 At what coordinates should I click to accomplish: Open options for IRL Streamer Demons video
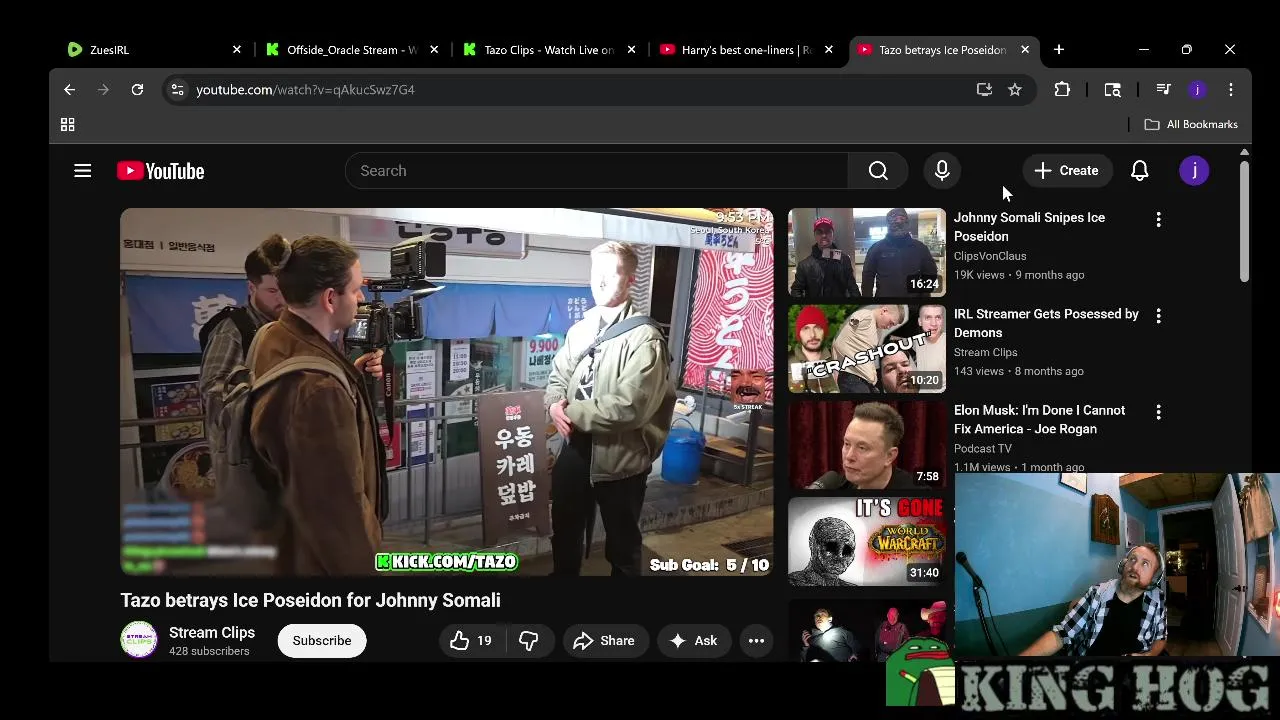pyautogui.click(x=1158, y=316)
